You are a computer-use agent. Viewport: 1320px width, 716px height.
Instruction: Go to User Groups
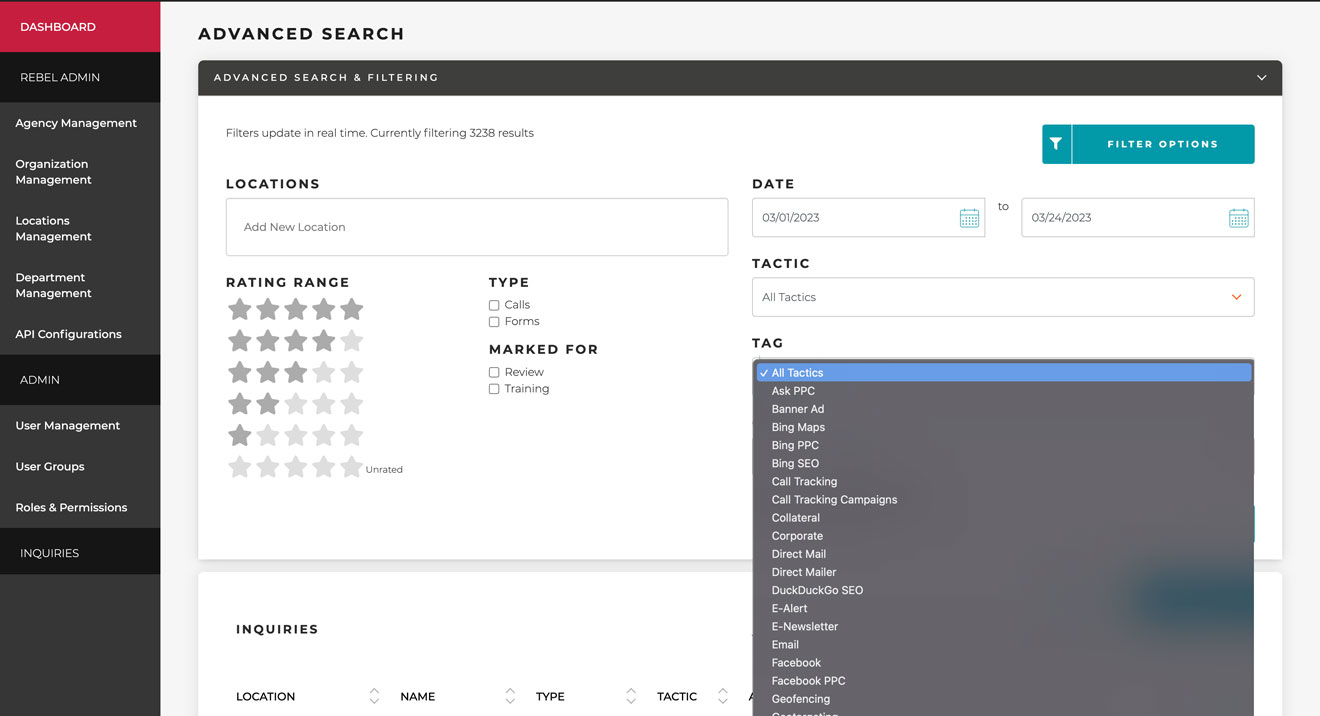click(x=50, y=466)
